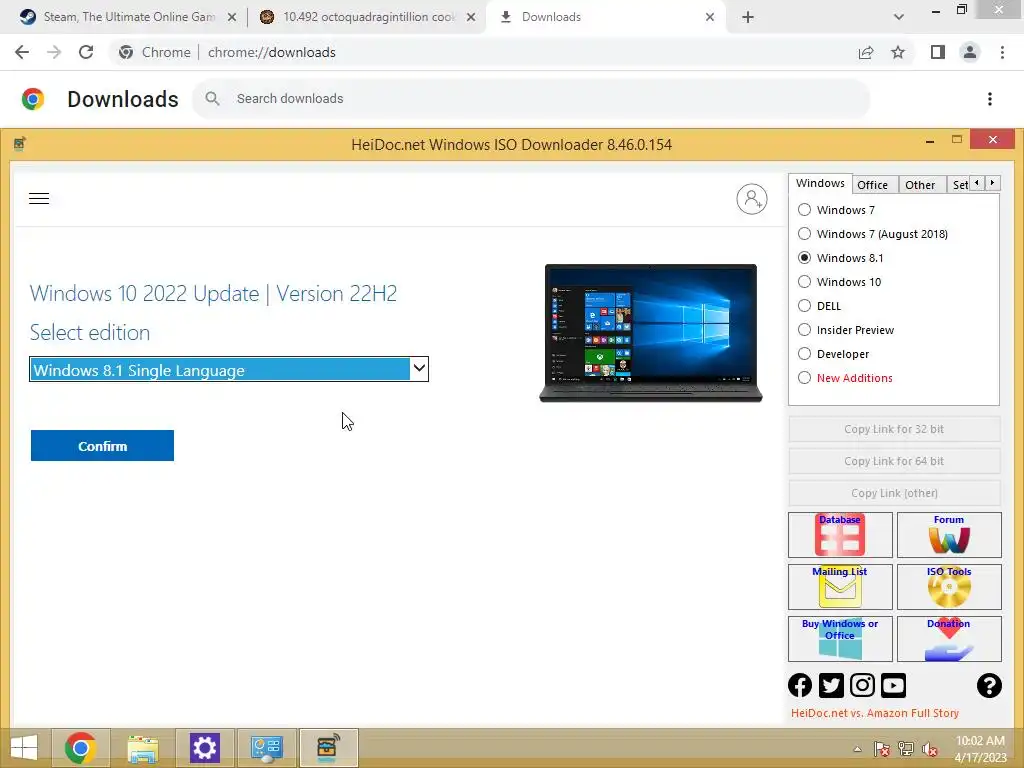The image size is (1024, 768).
Task: Bookmark this page with the star icon
Action: pos(898,52)
